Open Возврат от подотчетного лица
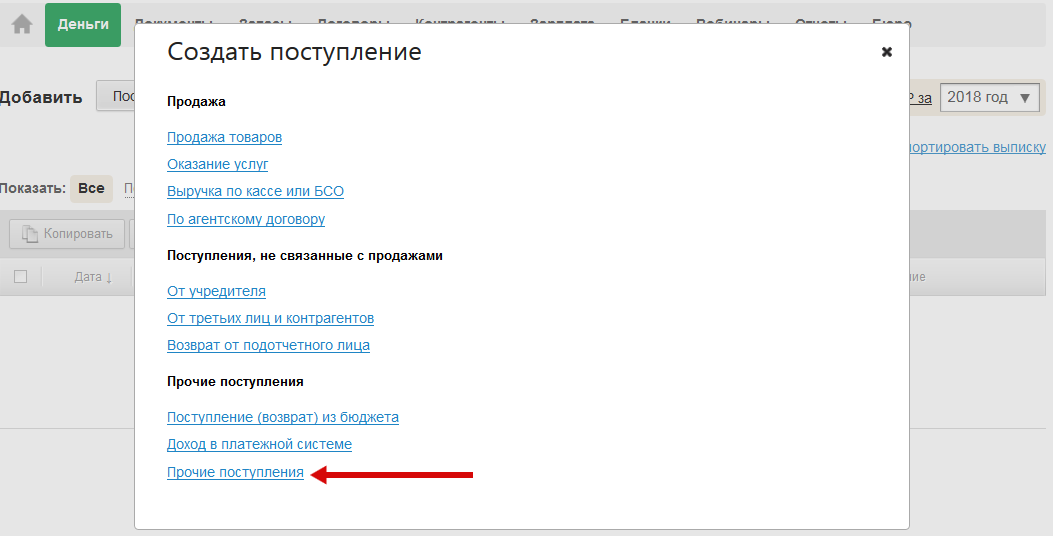Image resolution: width=1053 pixels, height=536 pixels. point(269,345)
